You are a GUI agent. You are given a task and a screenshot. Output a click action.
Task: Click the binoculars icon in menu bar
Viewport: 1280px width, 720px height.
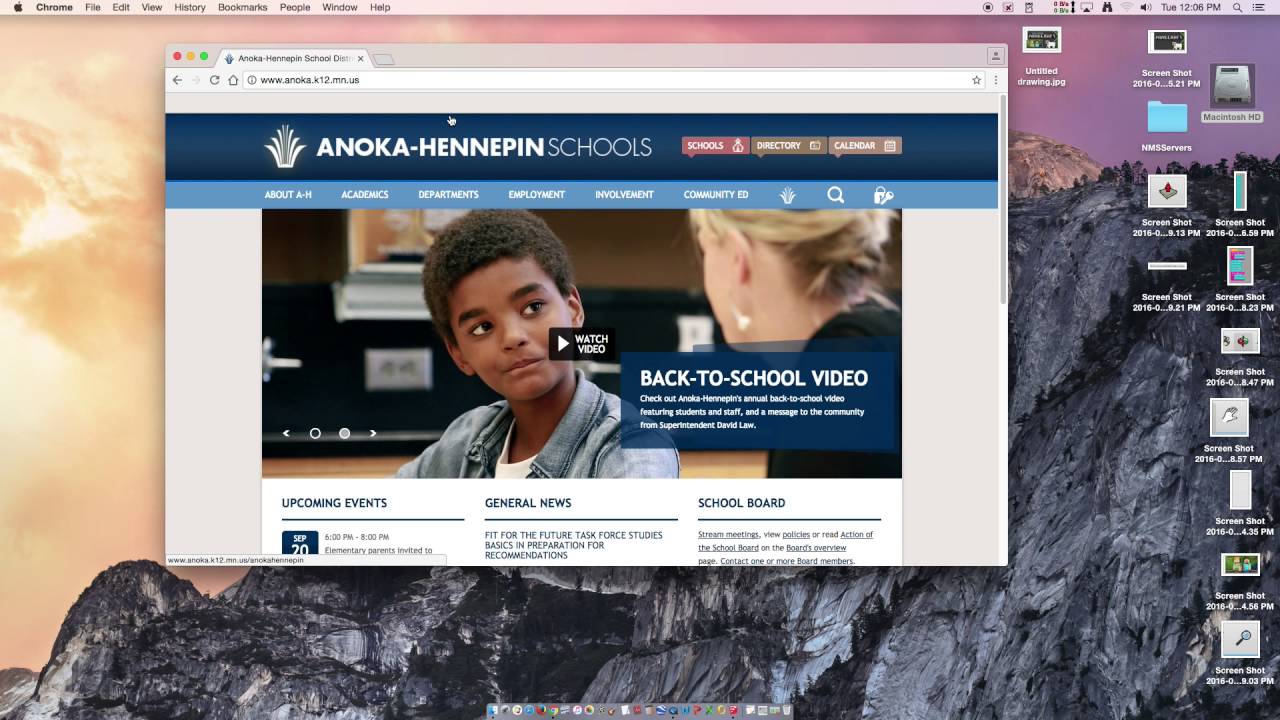click(1107, 7)
